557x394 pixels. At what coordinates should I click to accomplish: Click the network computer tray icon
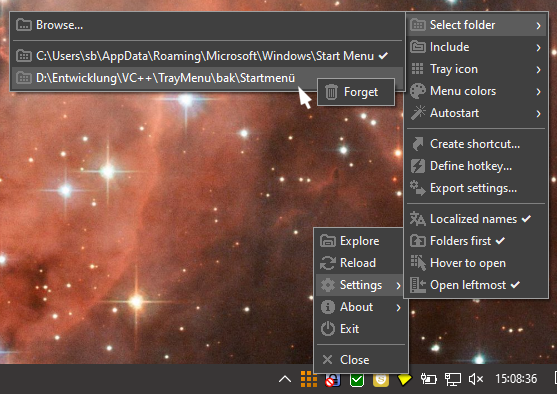pyautogui.click(x=453, y=379)
